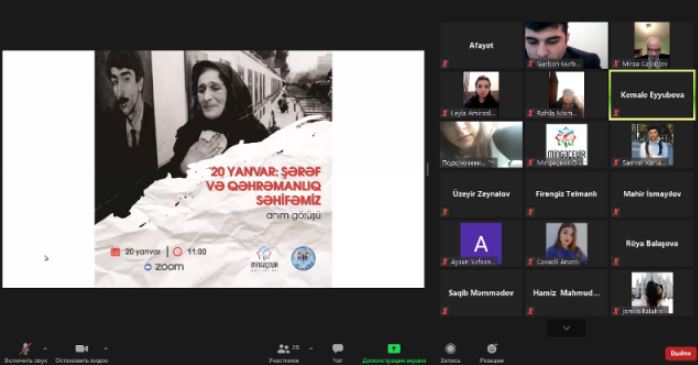This screenshot has width=698, height=365.
Task: Show next page of gallery participants
Action: click(566, 328)
